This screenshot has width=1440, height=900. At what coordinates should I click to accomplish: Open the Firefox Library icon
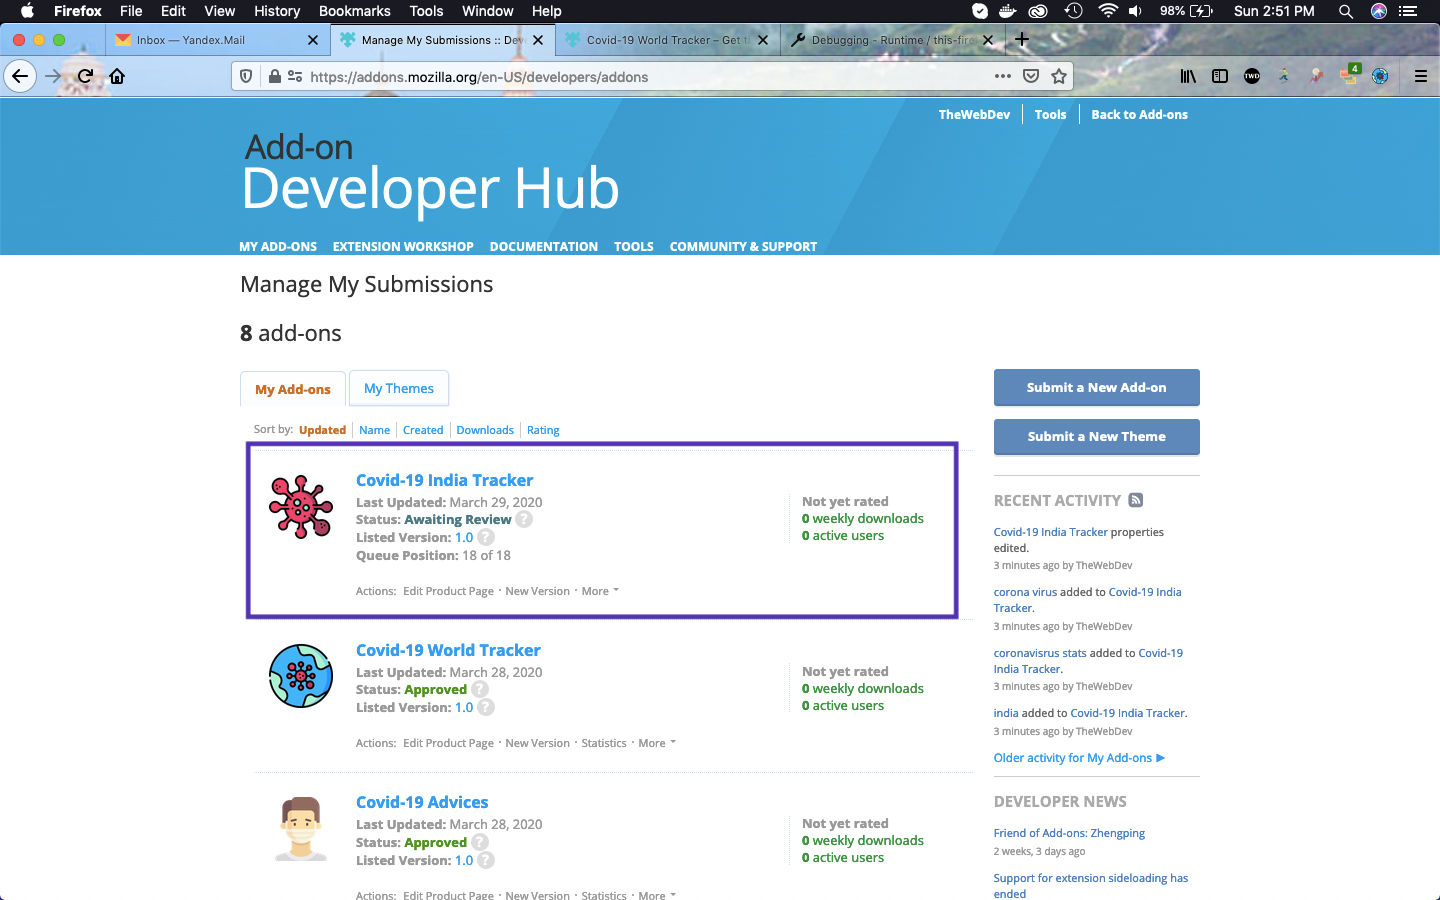1188,76
